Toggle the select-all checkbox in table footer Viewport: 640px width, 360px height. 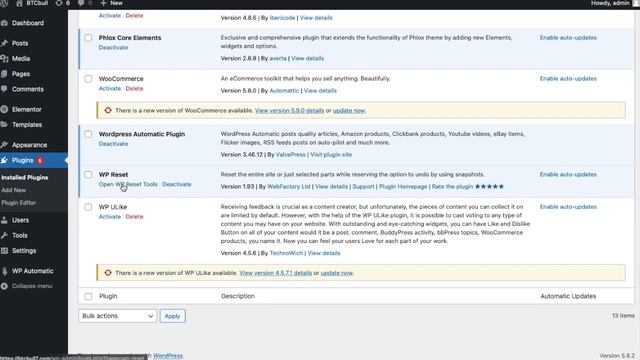coord(88,296)
